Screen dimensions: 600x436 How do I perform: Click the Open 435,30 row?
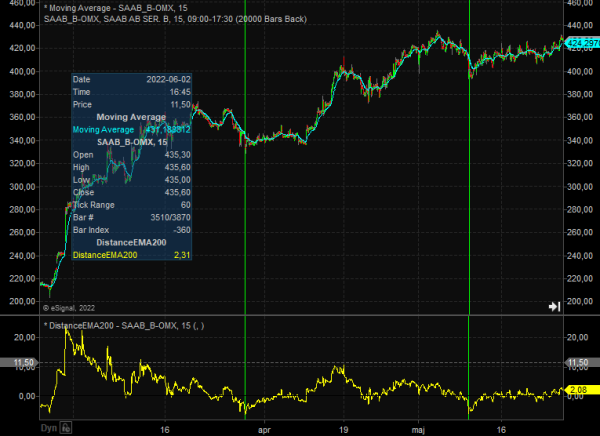tap(132, 155)
